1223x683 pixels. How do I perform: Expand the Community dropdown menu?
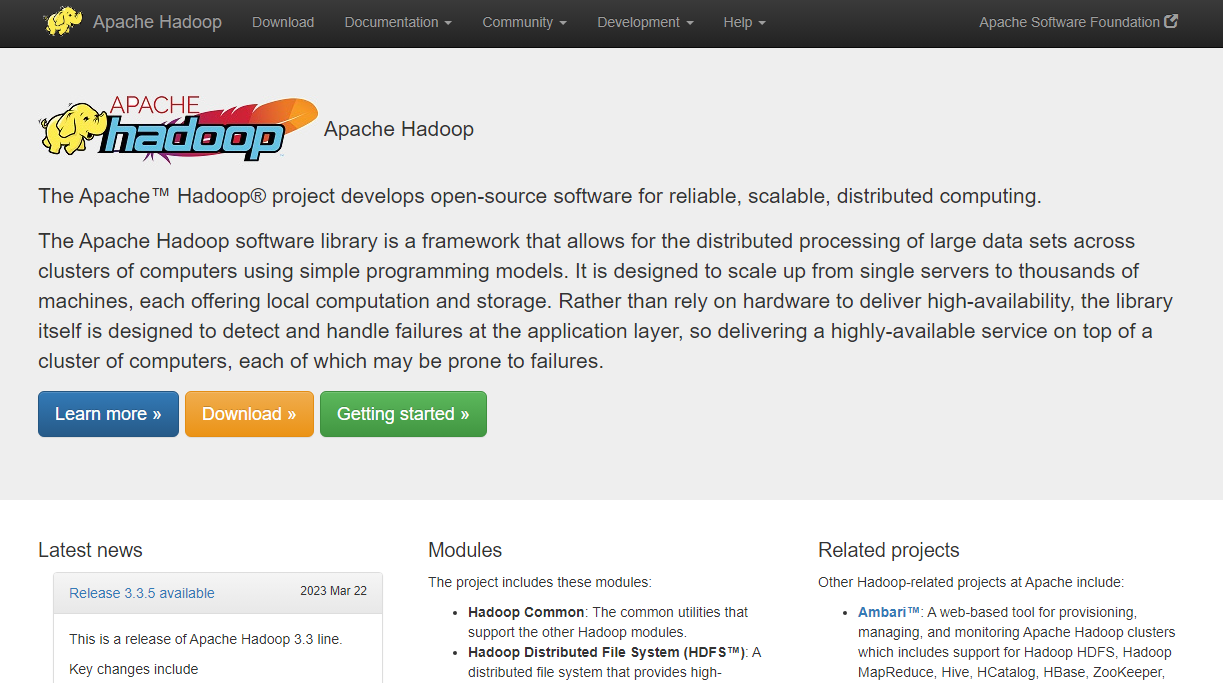(524, 22)
